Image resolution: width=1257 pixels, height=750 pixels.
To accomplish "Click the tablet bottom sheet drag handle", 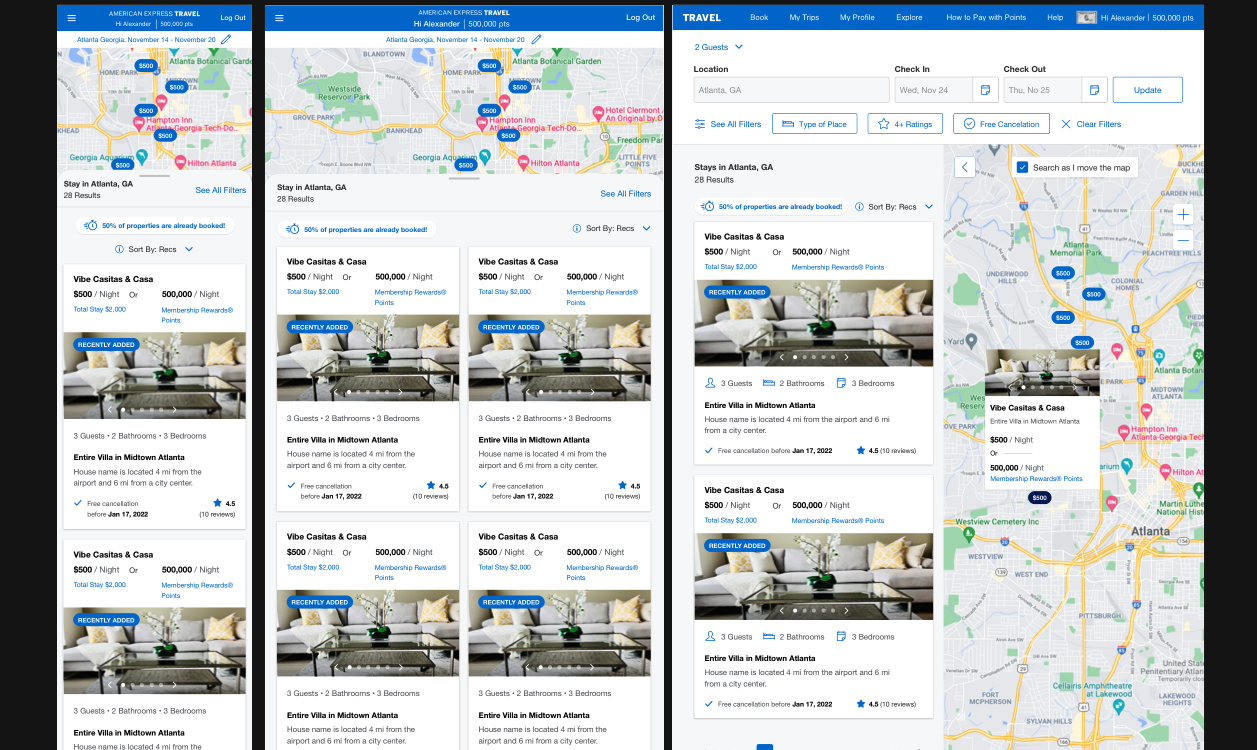I will point(464,178).
